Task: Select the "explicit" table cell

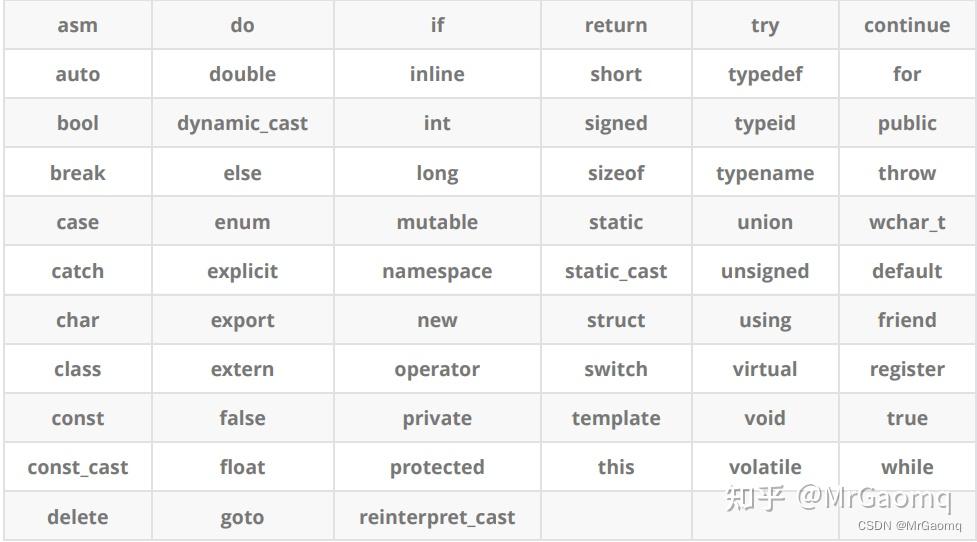Action: coord(242,271)
